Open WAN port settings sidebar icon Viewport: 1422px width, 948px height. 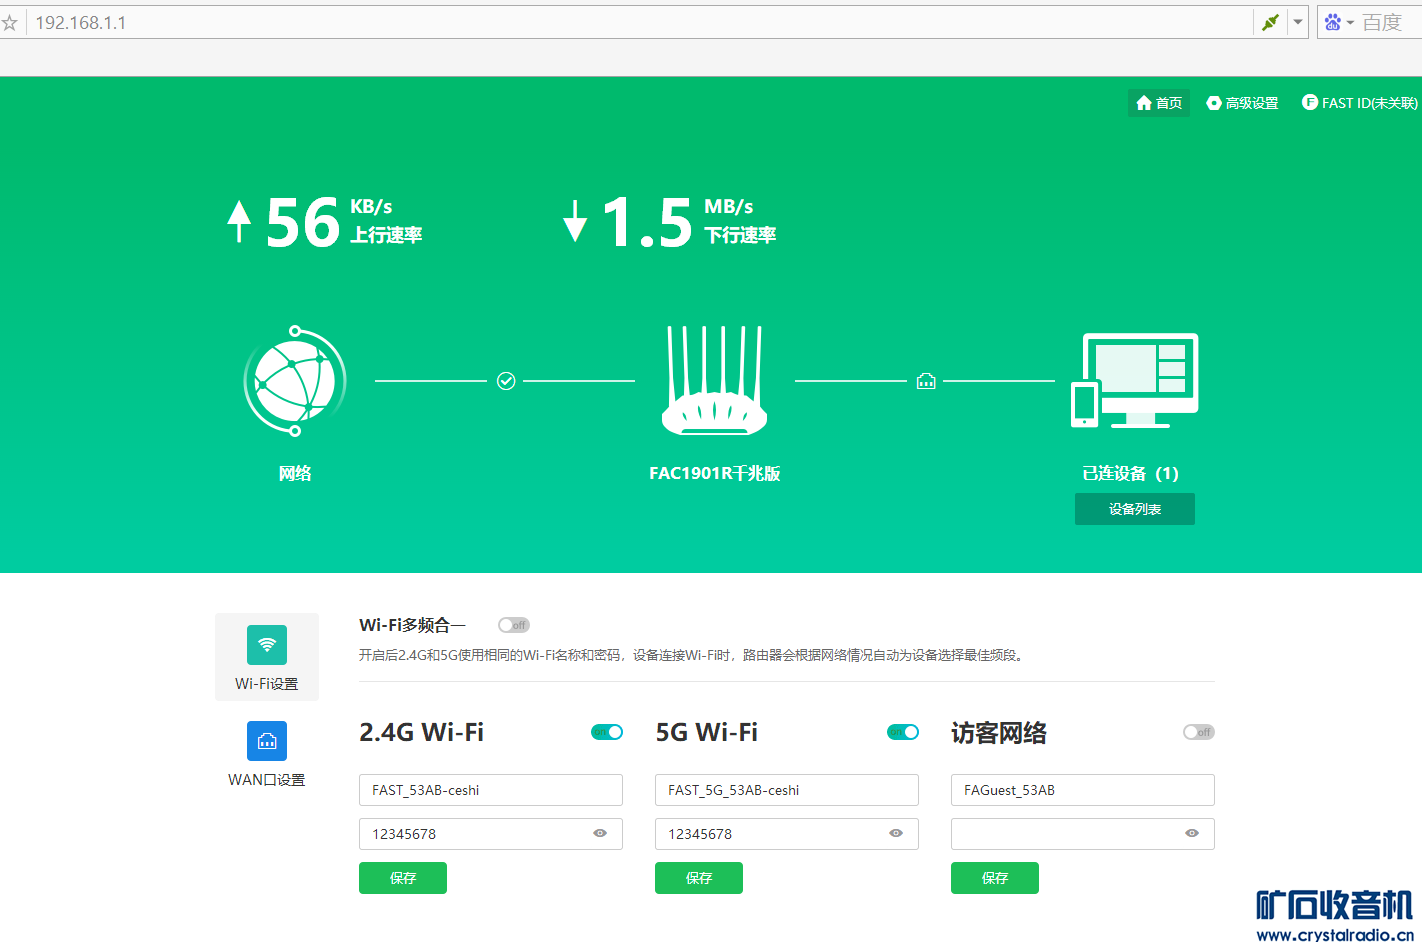click(x=267, y=741)
